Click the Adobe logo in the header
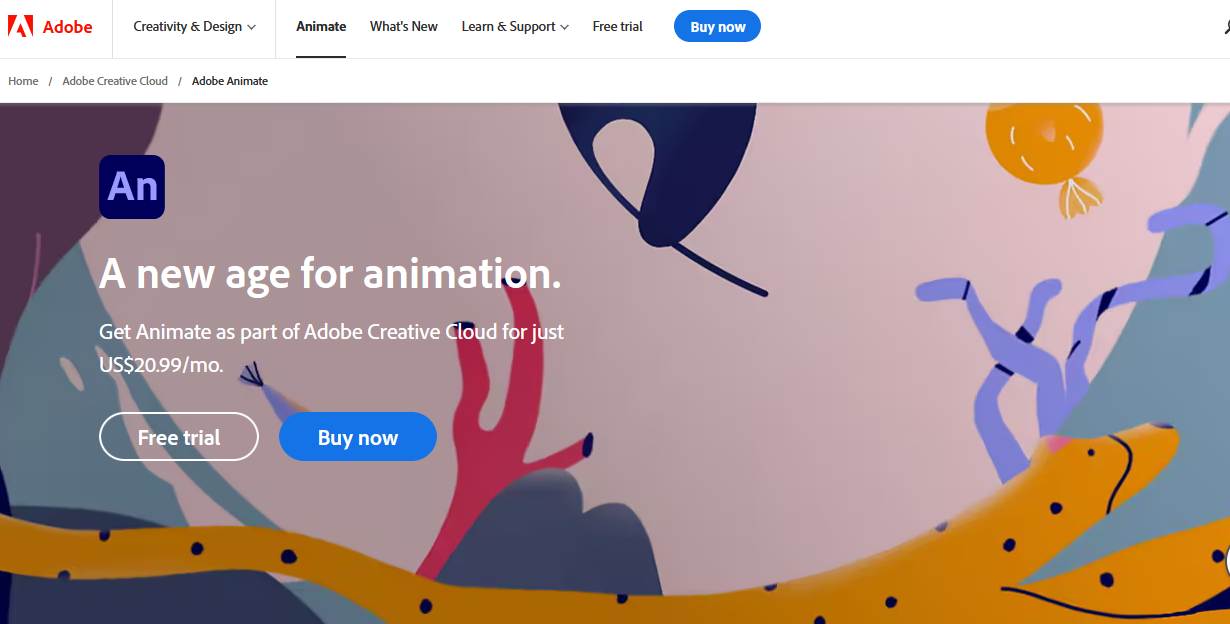The width and height of the screenshot is (1230, 624). click(50, 27)
